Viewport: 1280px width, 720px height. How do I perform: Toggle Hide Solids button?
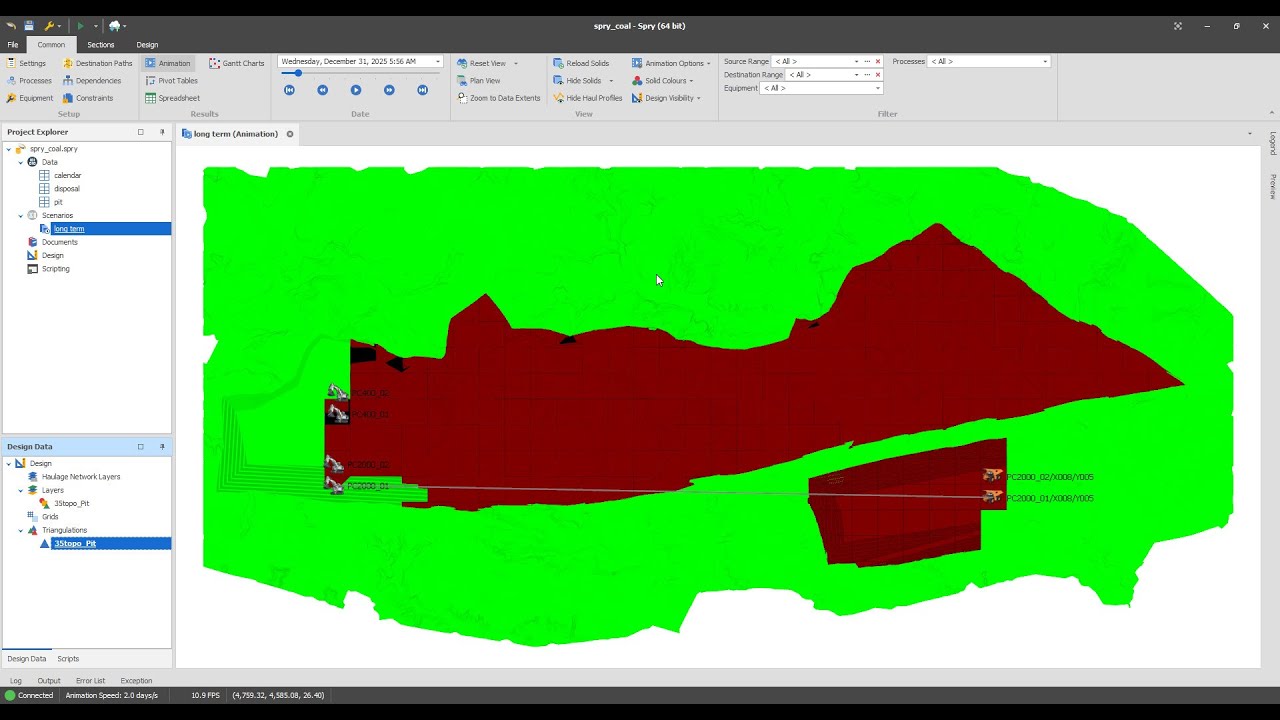[578, 81]
